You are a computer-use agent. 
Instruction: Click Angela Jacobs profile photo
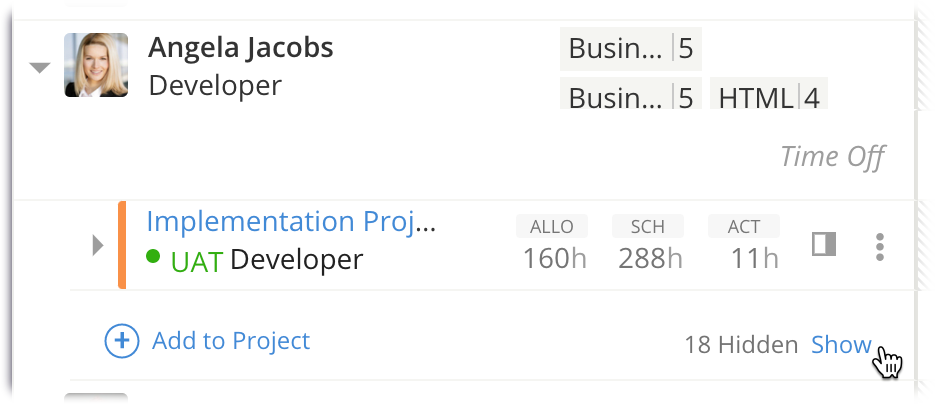[96, 65]
